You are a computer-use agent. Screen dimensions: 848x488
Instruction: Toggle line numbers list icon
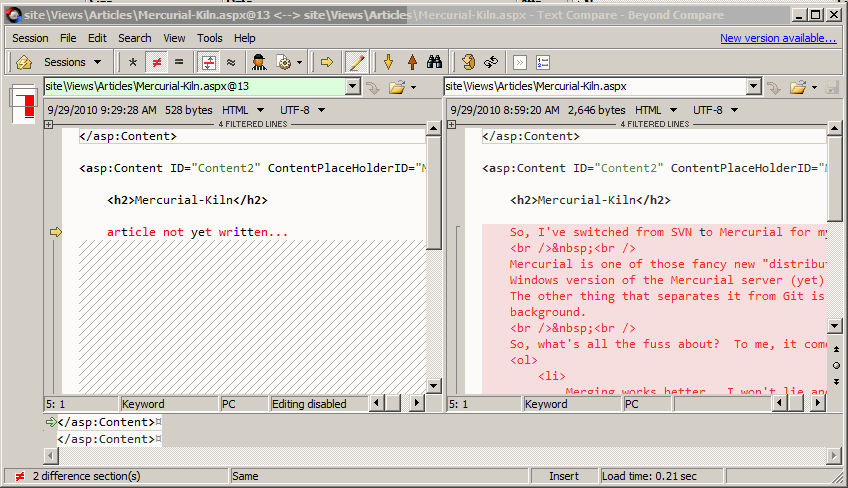click(x=543, y=63)
